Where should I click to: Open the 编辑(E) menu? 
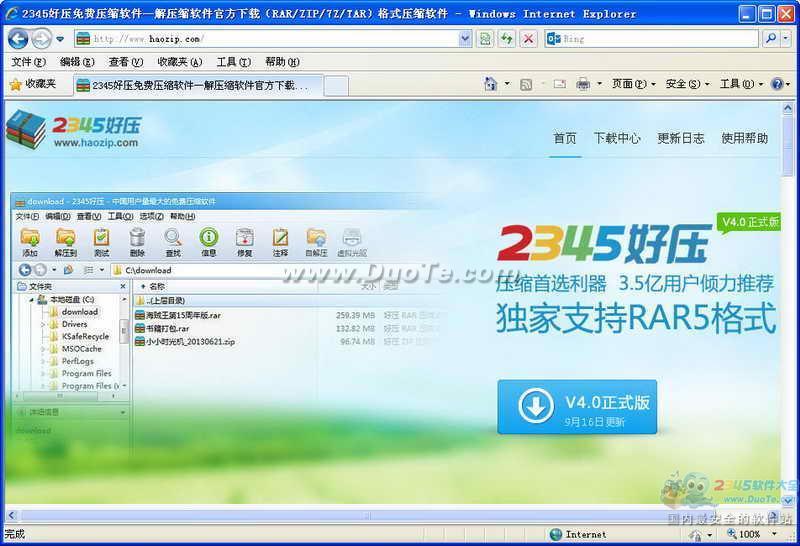(77, 62)
